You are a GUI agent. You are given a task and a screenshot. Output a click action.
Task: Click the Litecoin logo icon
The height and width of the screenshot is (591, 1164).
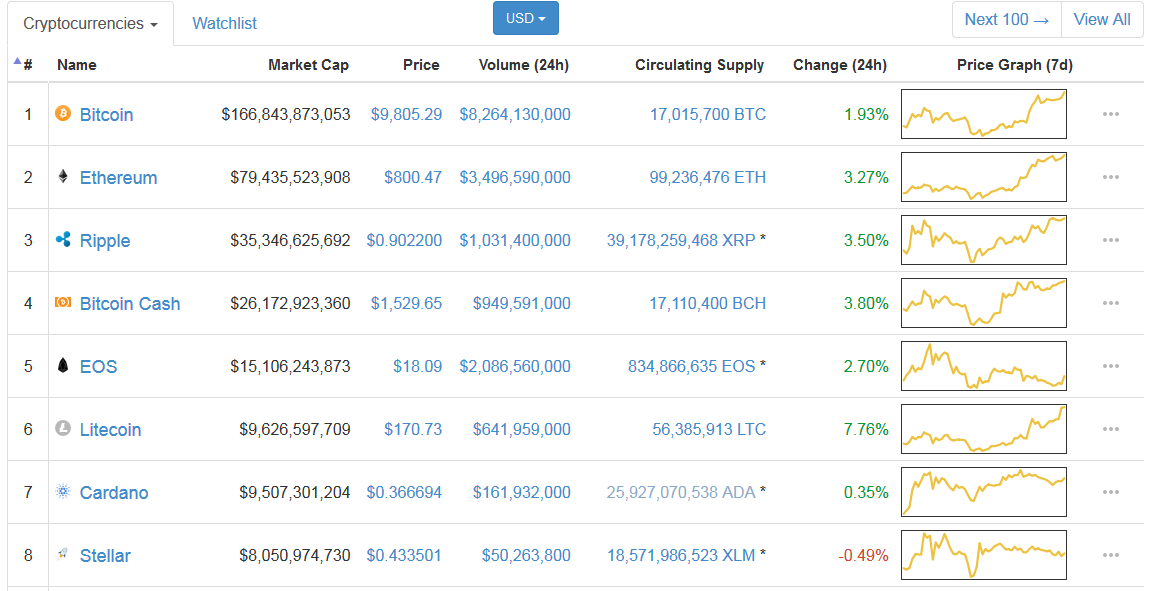point(63,428)
